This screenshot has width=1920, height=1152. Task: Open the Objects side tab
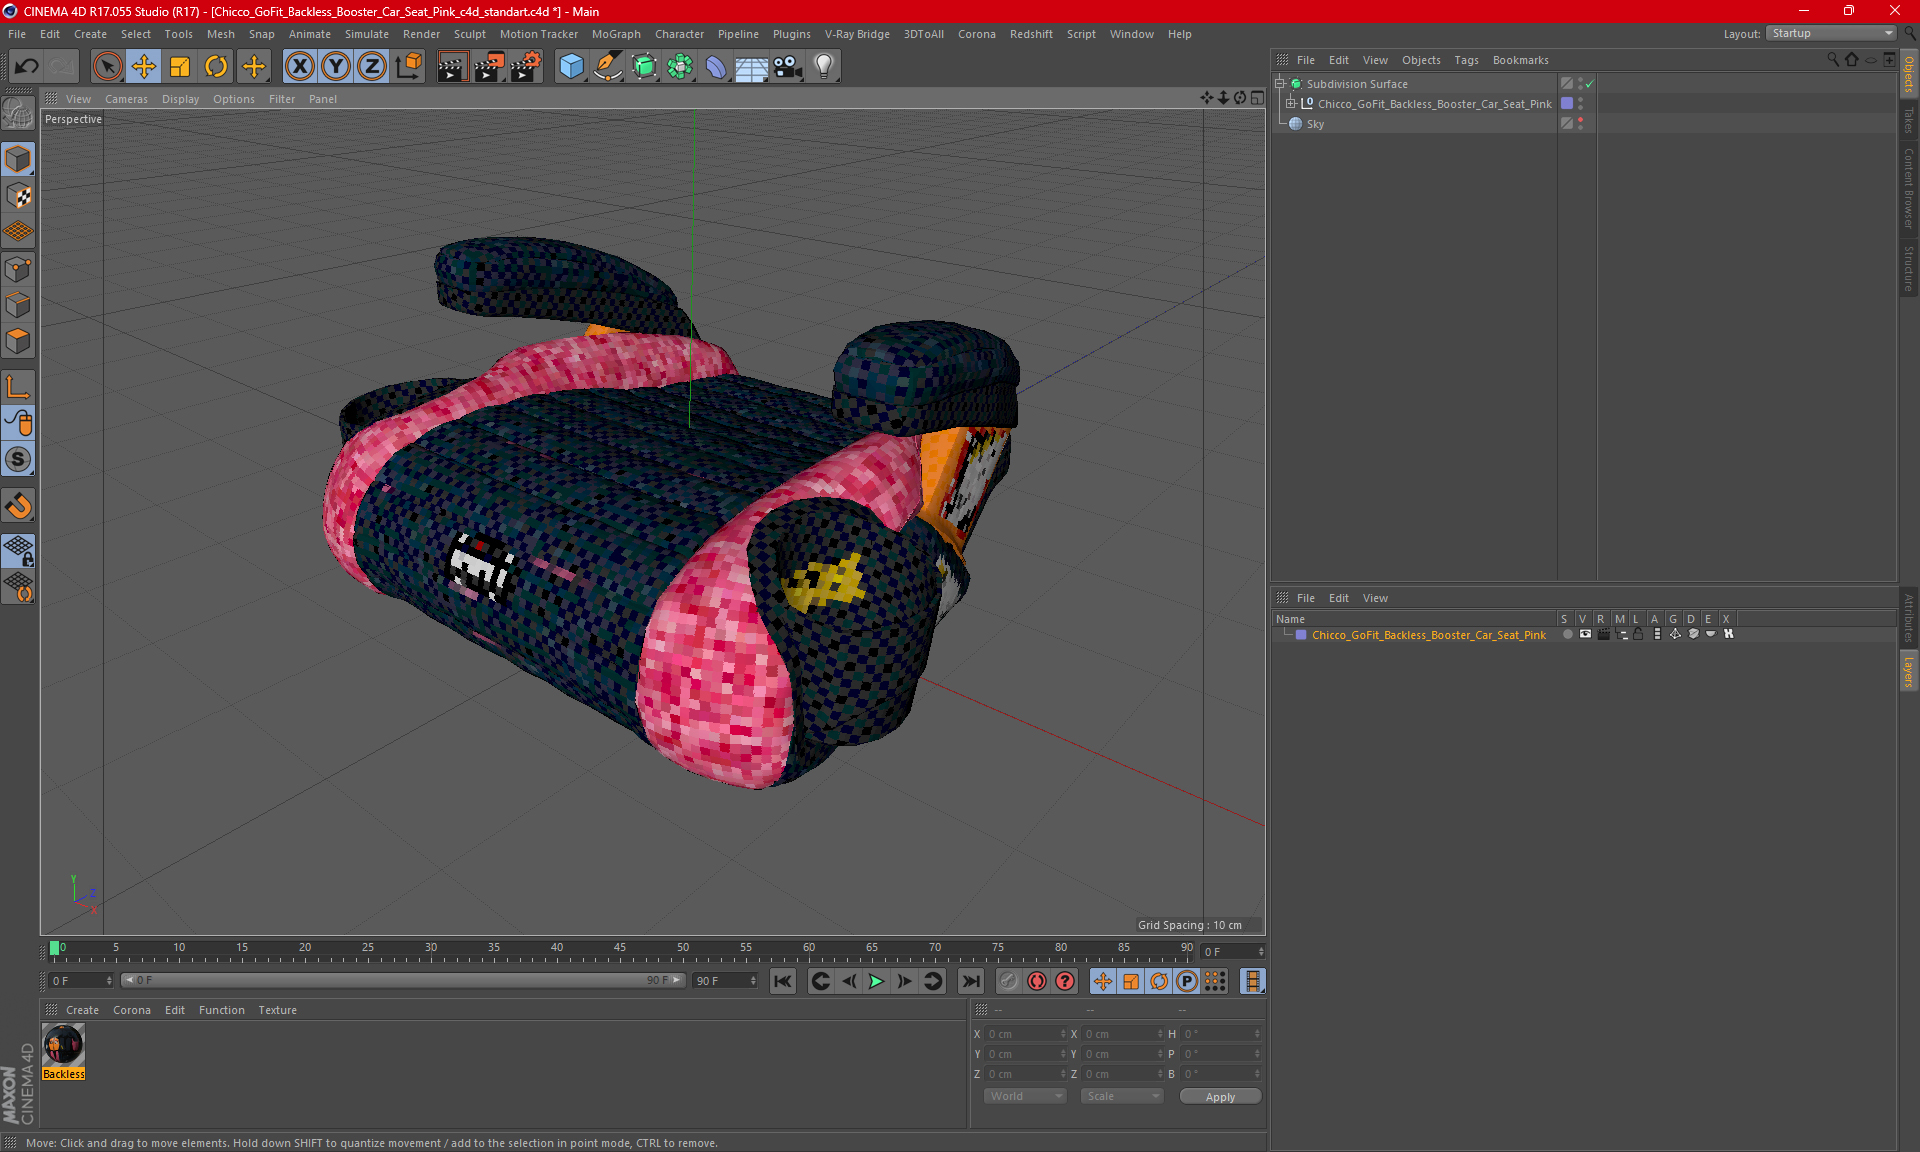point(1908,75)
